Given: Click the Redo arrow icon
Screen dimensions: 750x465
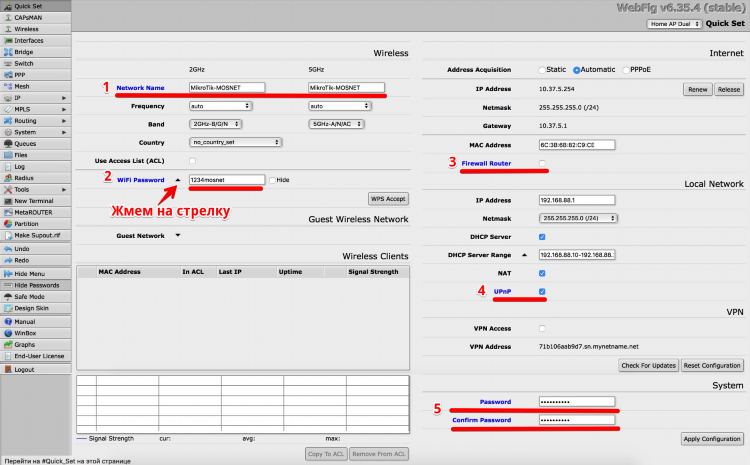Looking at the screenshot, I should 8,260.
